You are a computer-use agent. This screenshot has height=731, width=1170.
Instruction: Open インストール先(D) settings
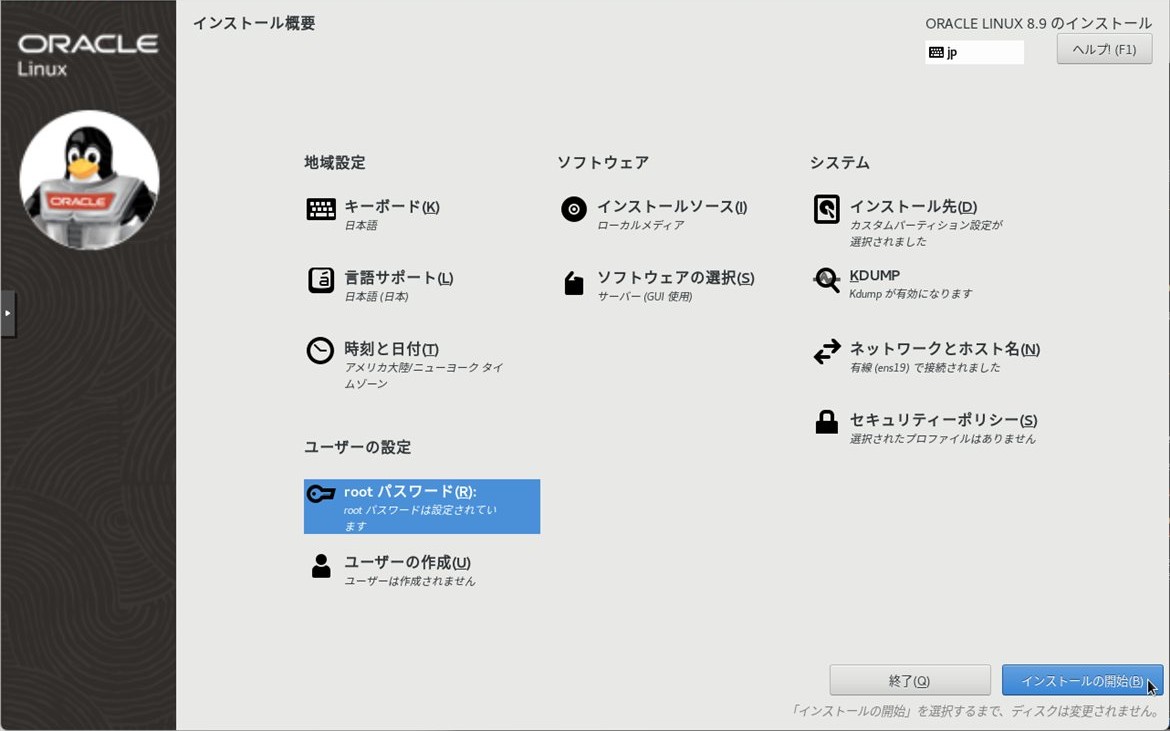pos(913,207)
